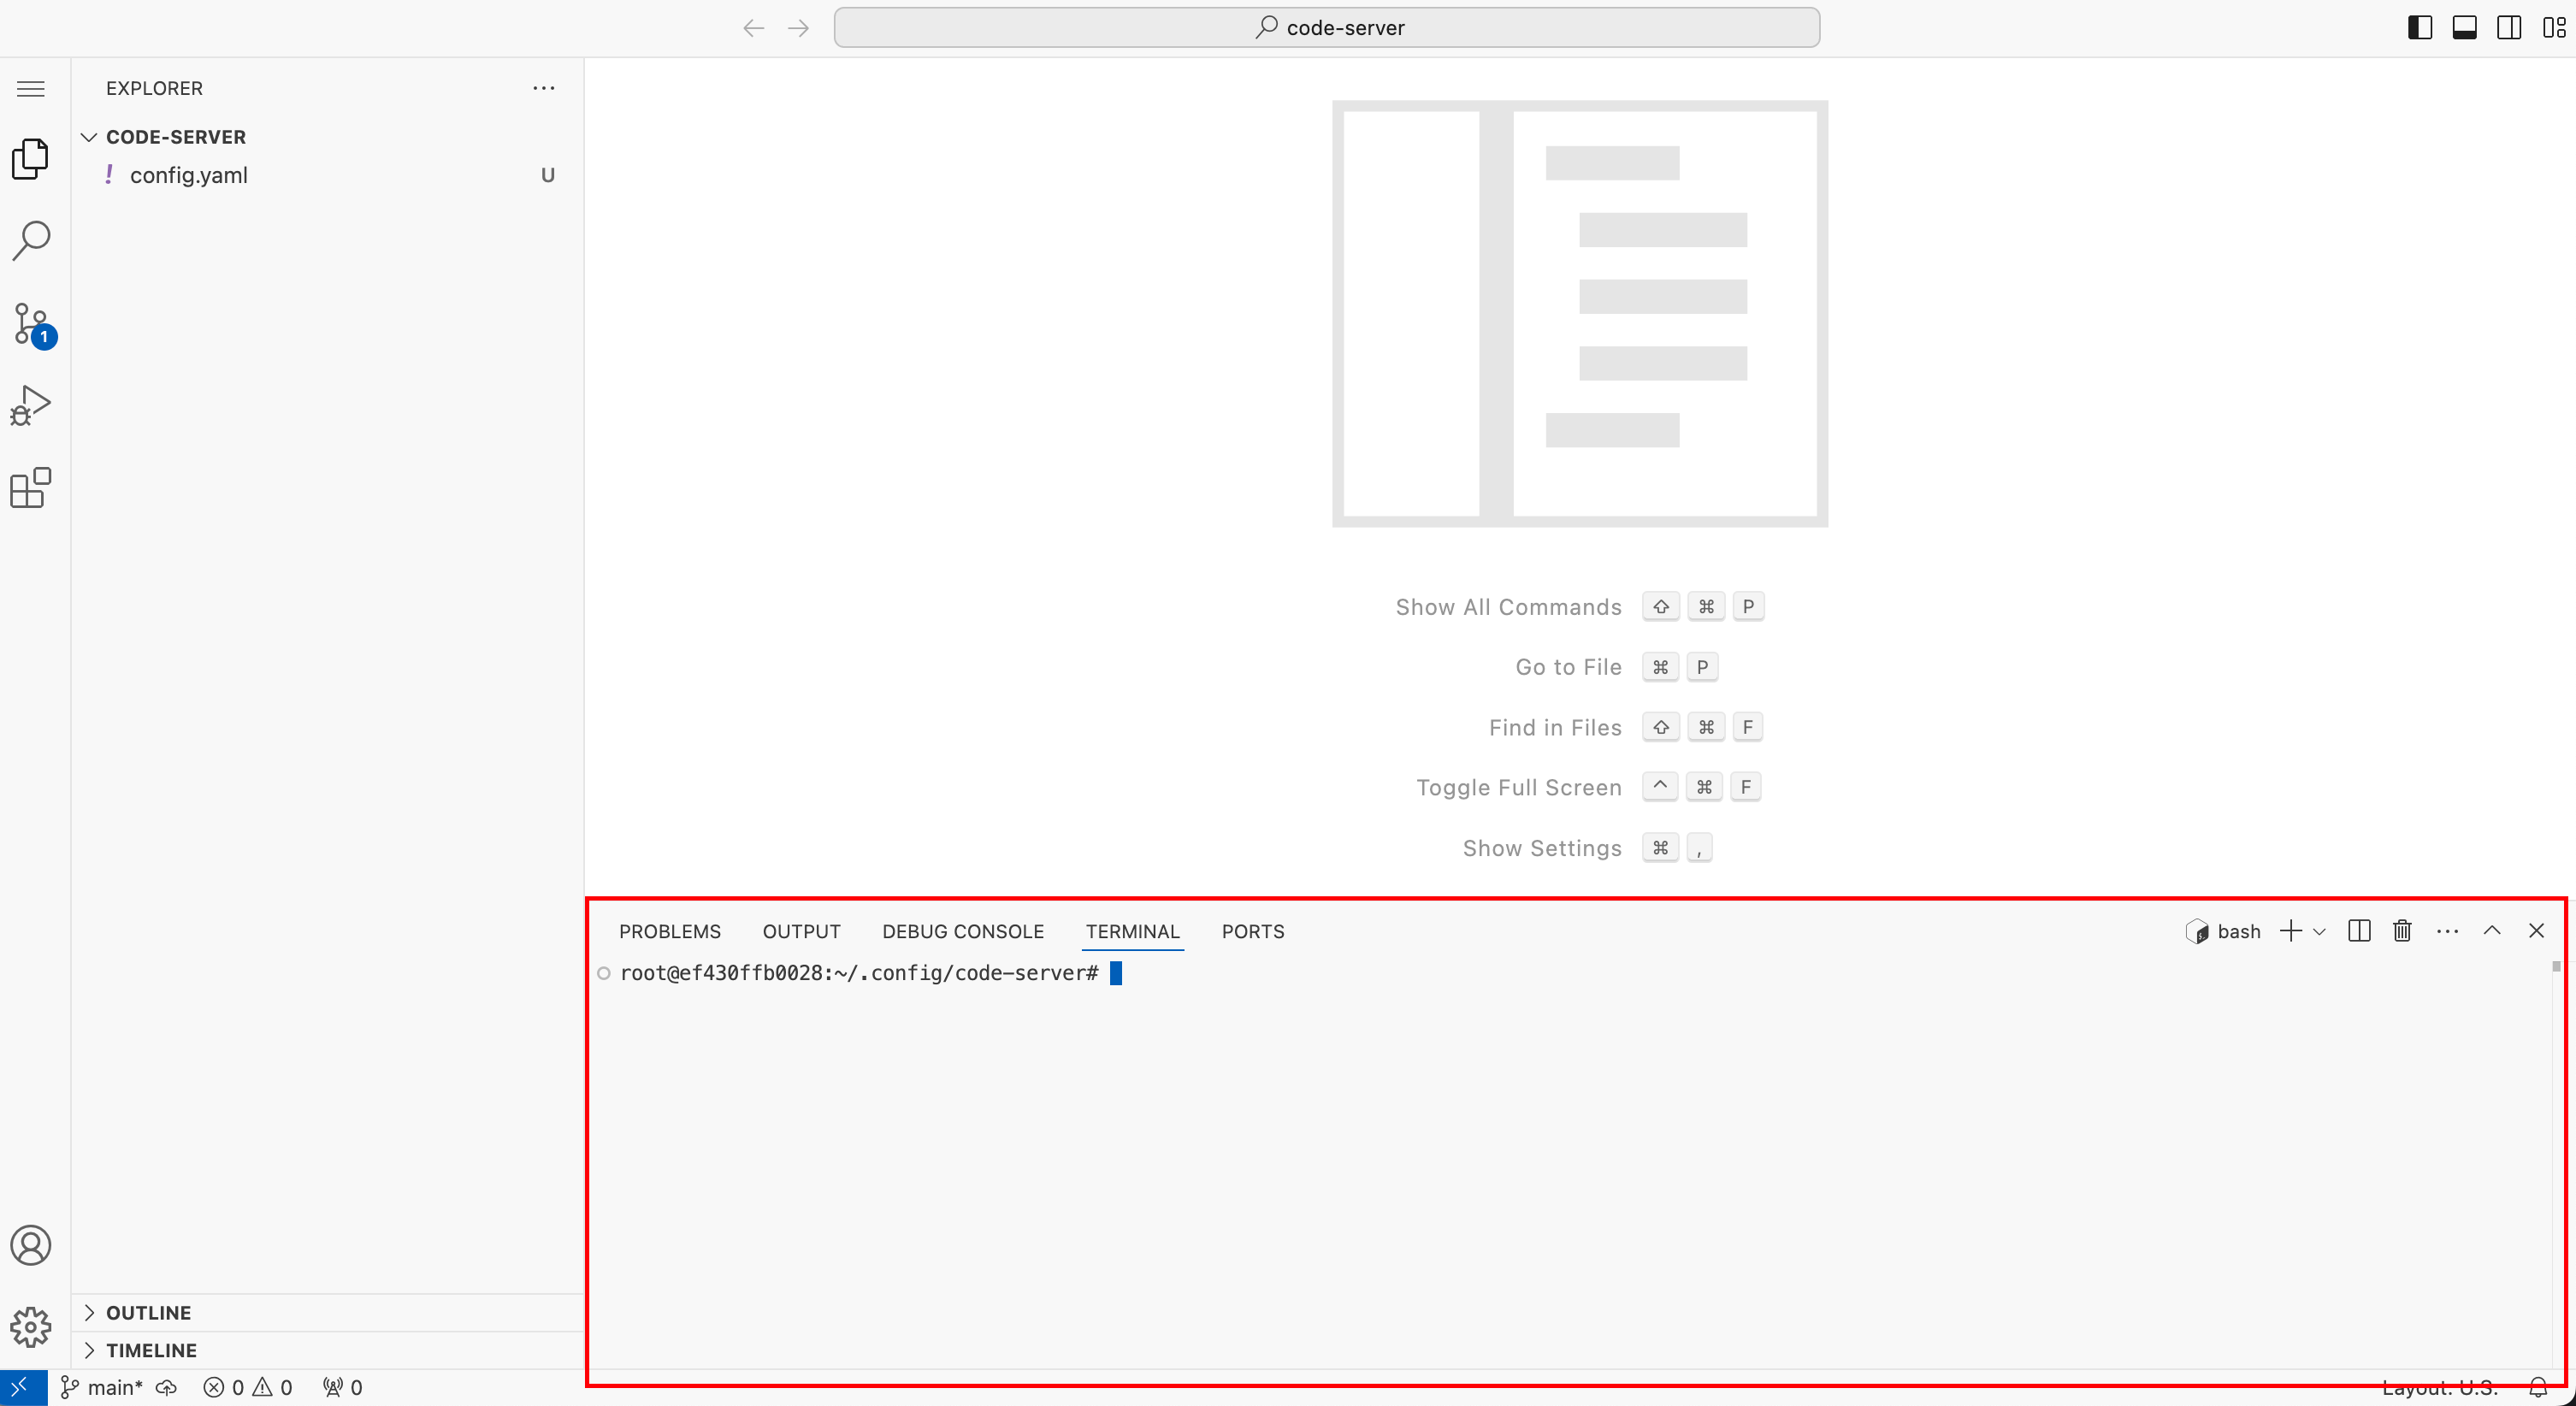
Task: Toggle the primary side bar visibility
Action: point(2420,28)
